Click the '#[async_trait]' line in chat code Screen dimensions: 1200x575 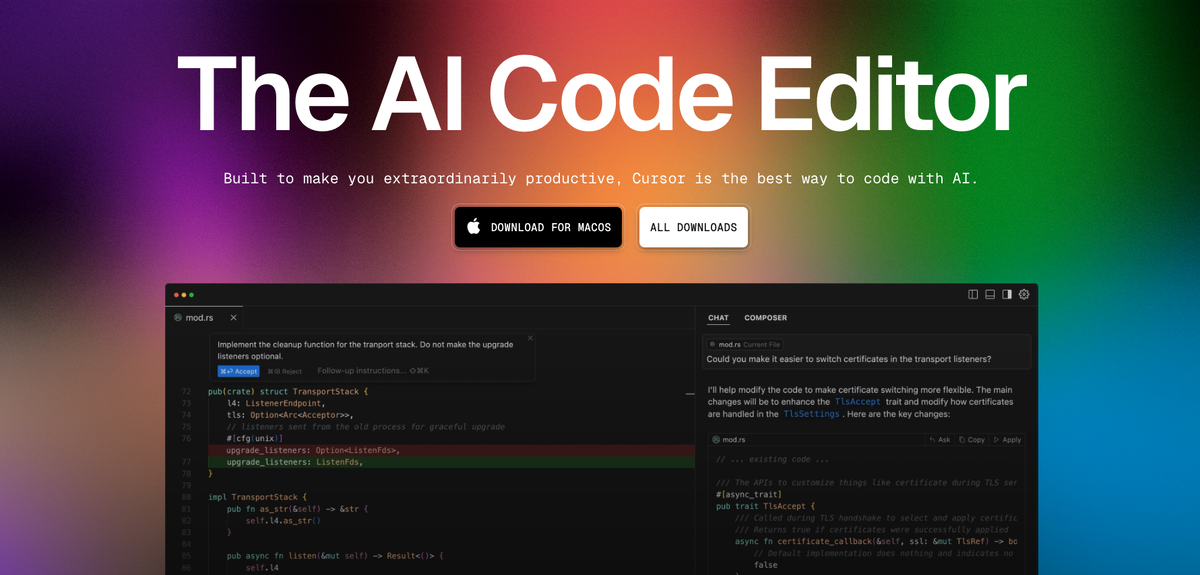(749, 495)
